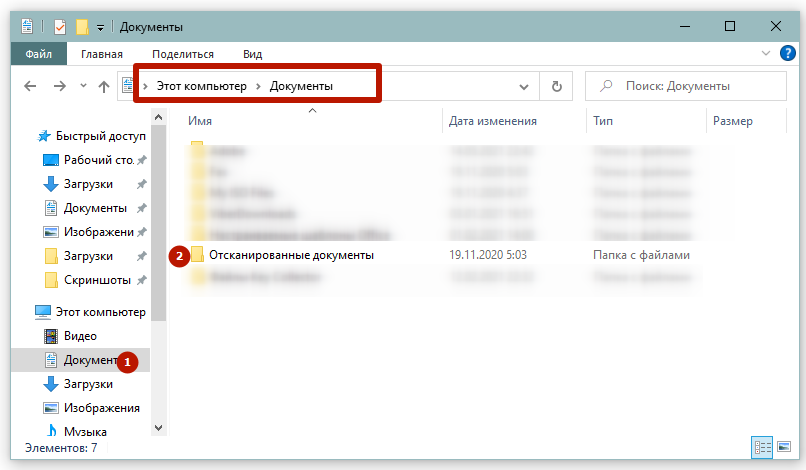
Task: Click Документы in the address bar path
Action: pyautogui.click(x=301, y=86)
